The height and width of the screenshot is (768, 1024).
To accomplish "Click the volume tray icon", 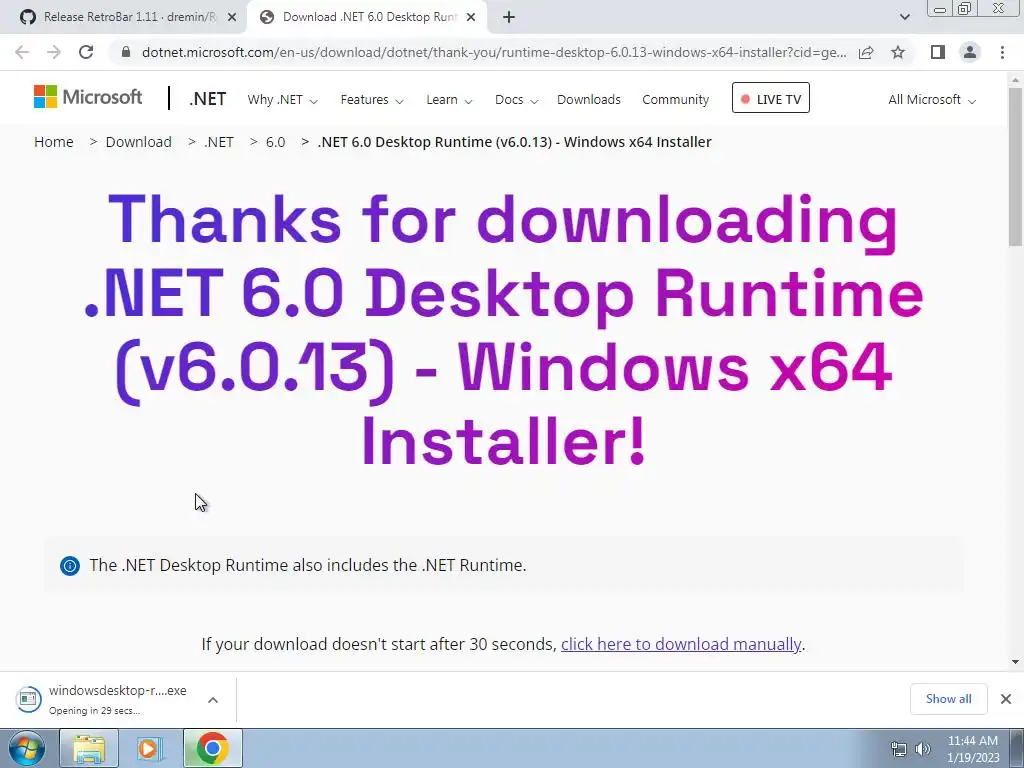I will (922, 749).
